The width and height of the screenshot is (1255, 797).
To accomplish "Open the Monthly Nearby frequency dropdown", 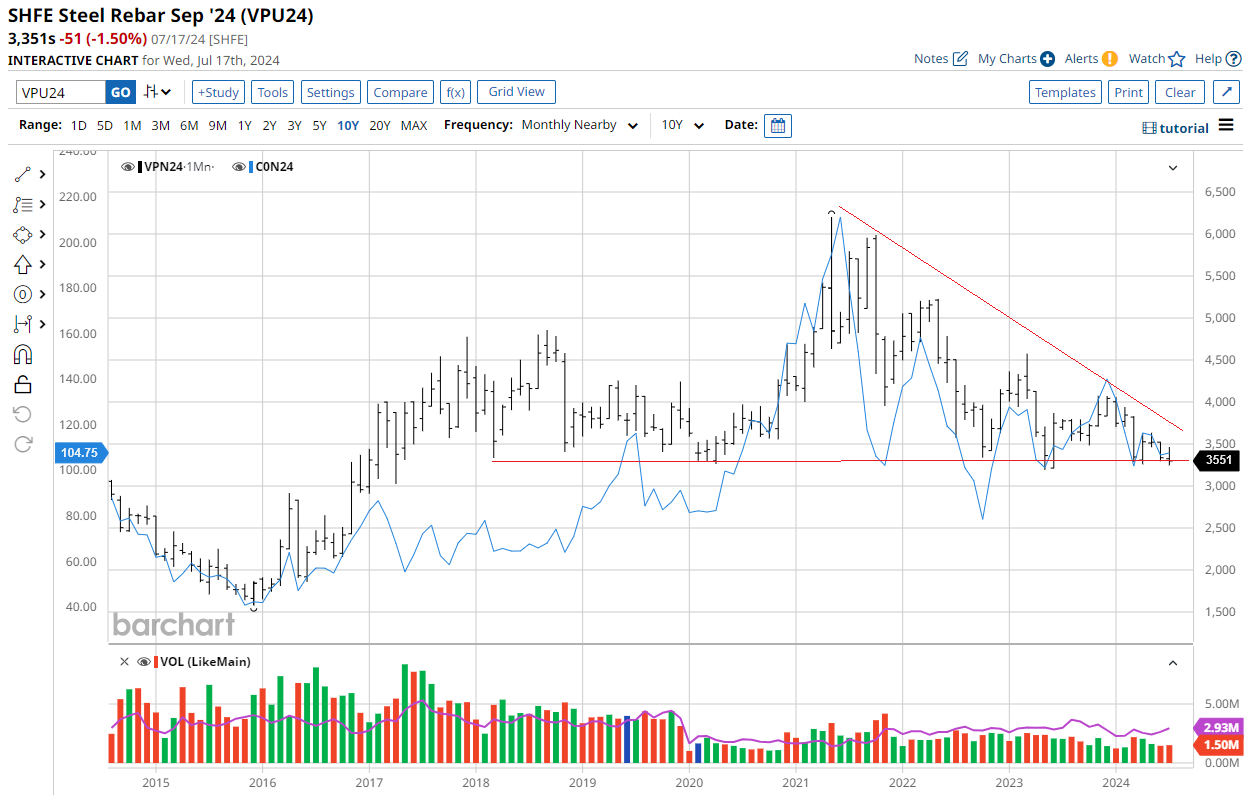I will click(x=580, y=126).
